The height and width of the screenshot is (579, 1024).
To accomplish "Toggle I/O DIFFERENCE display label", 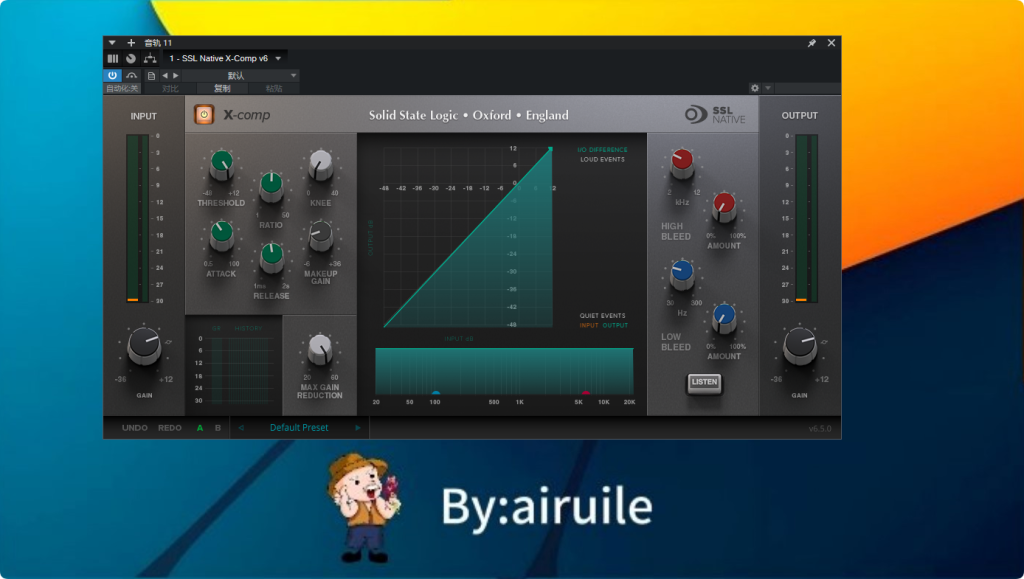I will tap(601, 150).
